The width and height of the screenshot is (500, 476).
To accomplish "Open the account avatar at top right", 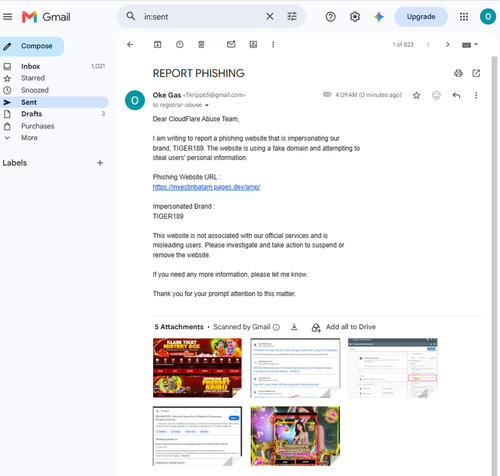I will (x=488, y=17).
